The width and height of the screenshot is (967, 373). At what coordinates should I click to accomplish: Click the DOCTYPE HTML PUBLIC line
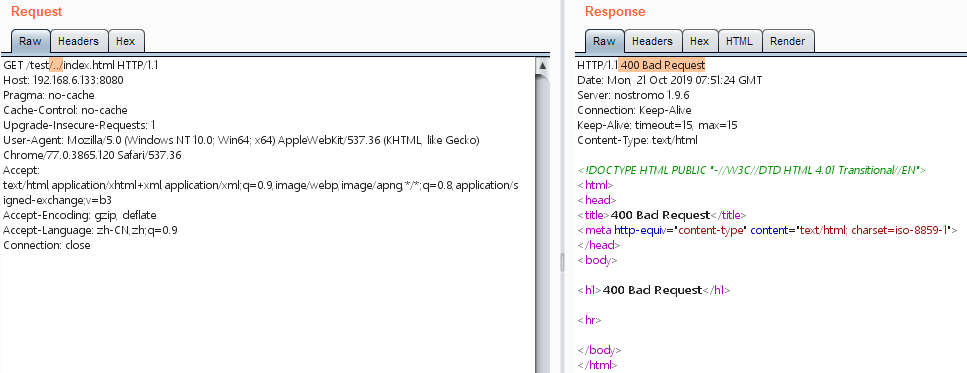tap(752, 170)
